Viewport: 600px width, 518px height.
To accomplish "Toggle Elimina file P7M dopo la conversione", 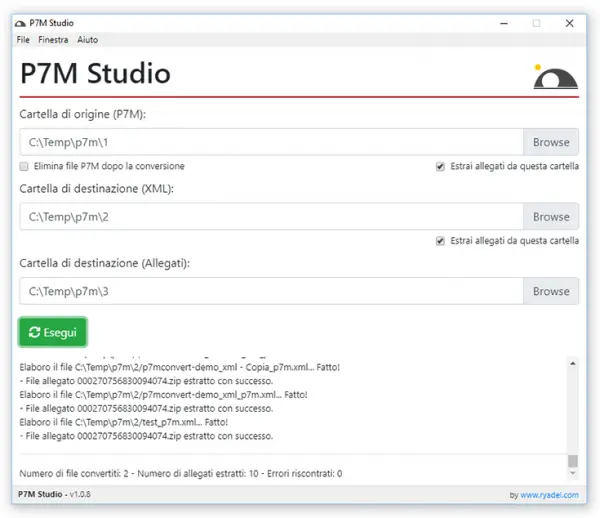I will 24,166.
